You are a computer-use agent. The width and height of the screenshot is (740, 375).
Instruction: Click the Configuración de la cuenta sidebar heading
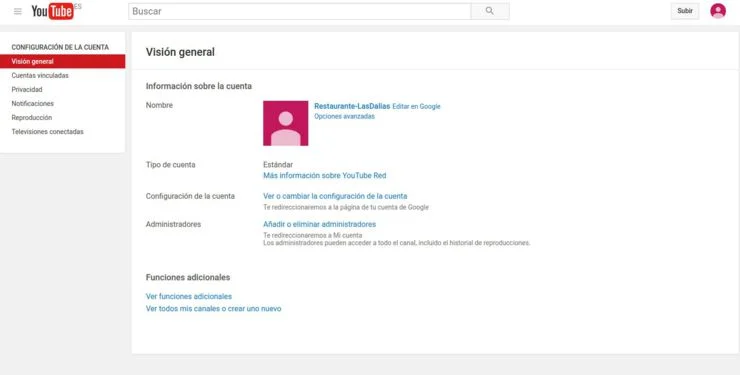pos(60,48)
